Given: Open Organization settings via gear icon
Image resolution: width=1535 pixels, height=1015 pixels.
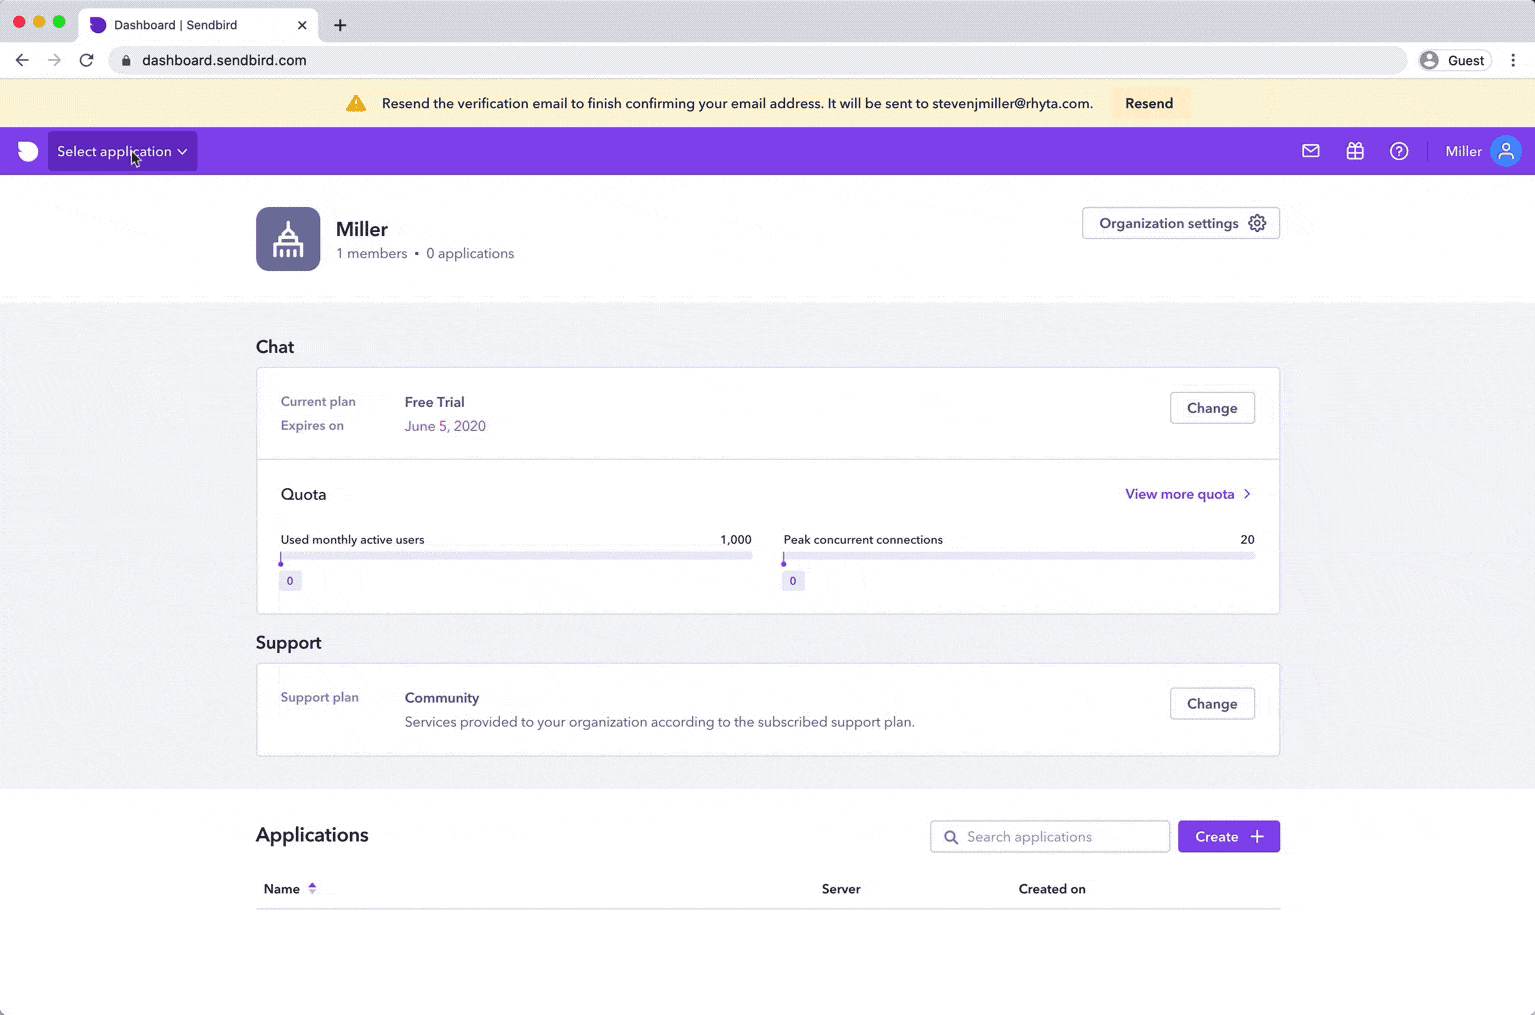Looking at the screenshot, I should point(1257,223).
